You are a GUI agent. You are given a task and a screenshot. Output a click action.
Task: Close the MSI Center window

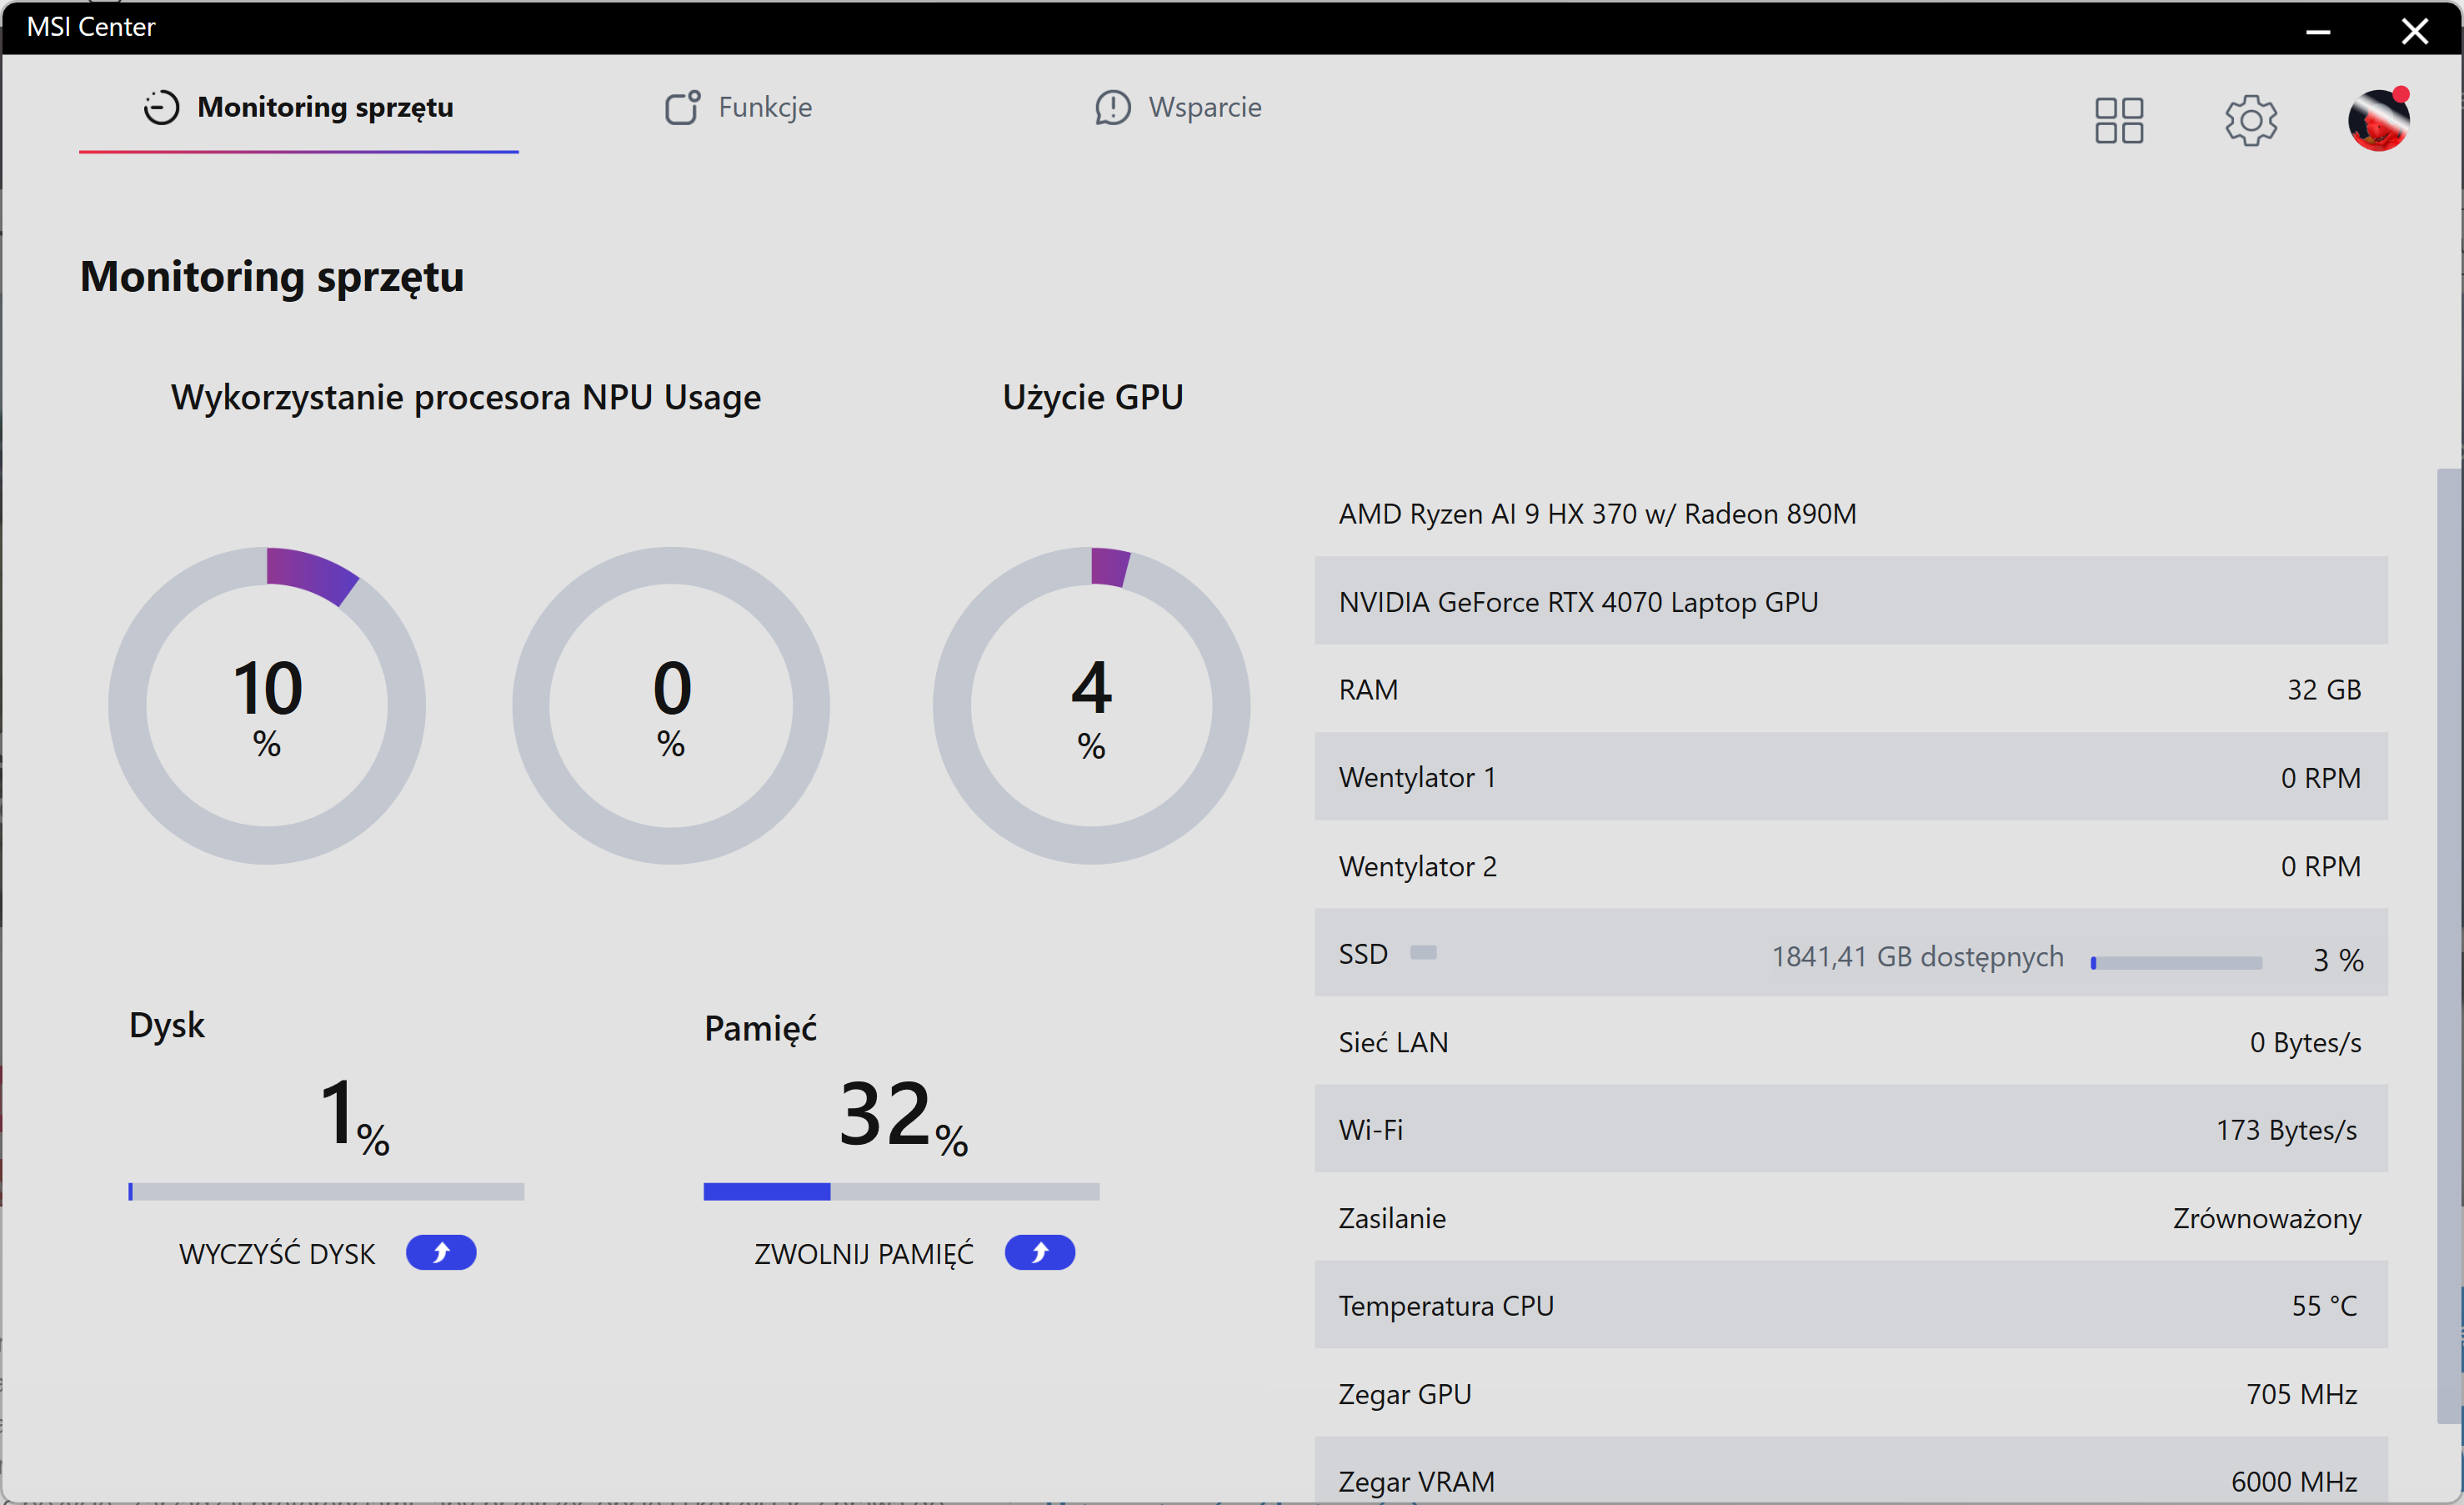pyautogui.click(x=2415, y=31)
